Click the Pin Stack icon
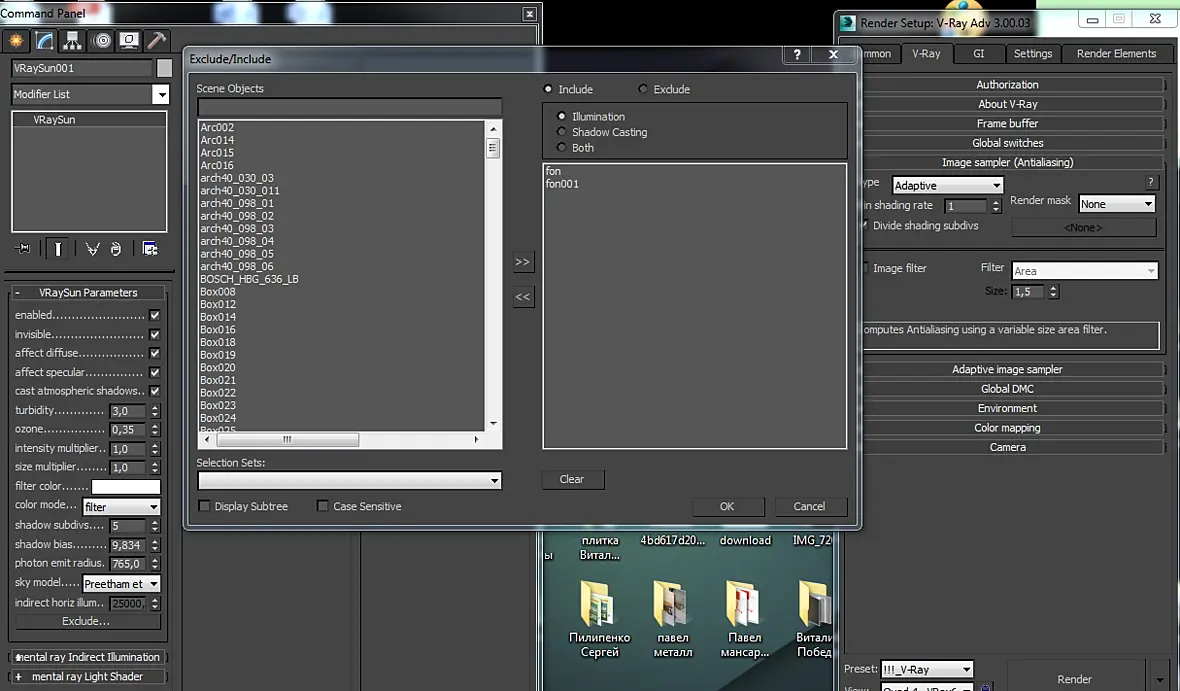The height and width of the screenshot is (691, 1180). 23,248
